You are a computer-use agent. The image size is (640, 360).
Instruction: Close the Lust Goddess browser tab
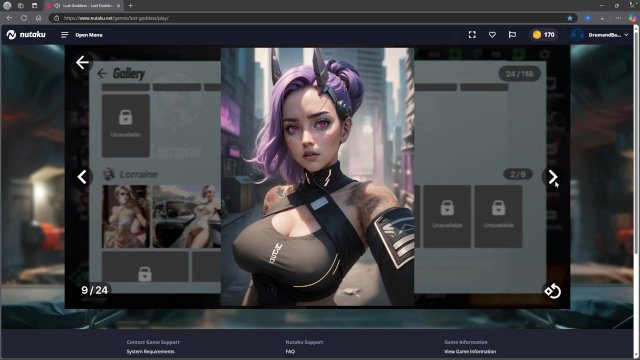[118, 6]
